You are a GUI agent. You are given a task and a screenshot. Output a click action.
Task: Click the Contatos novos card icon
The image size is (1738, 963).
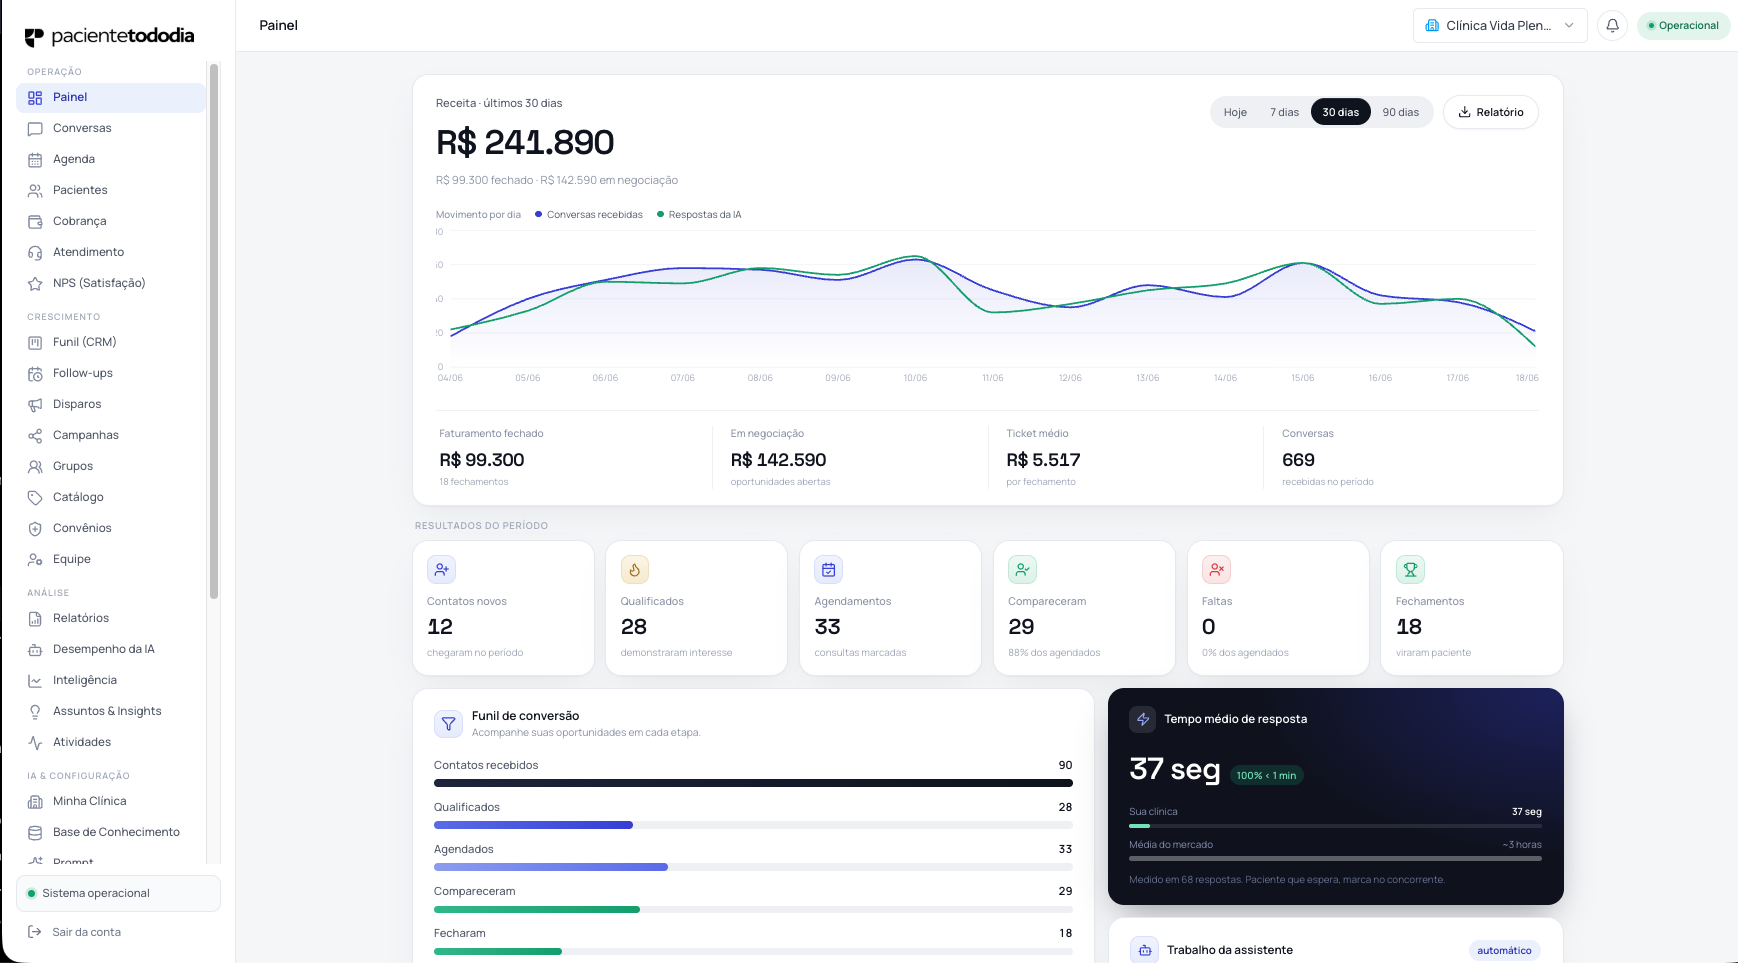441,569
